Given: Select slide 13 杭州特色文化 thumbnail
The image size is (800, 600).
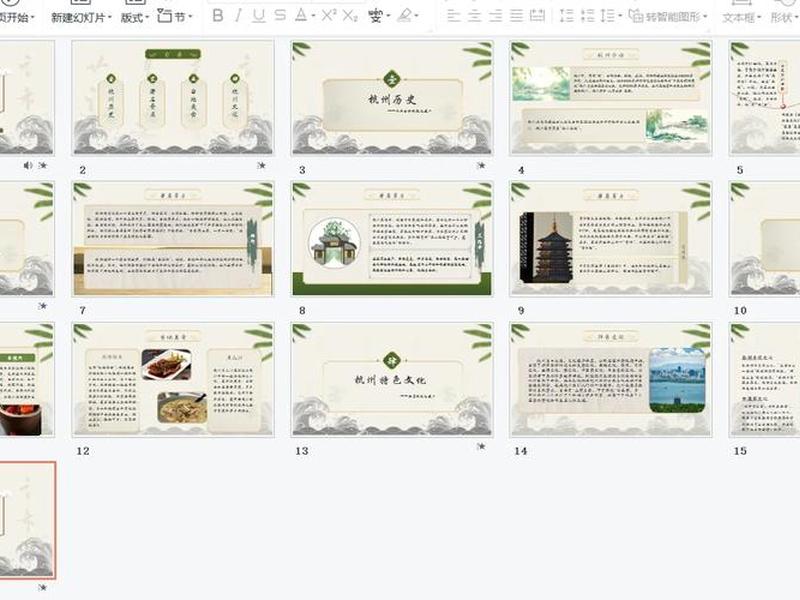Looking at the screenshot, I should [392, 380].
